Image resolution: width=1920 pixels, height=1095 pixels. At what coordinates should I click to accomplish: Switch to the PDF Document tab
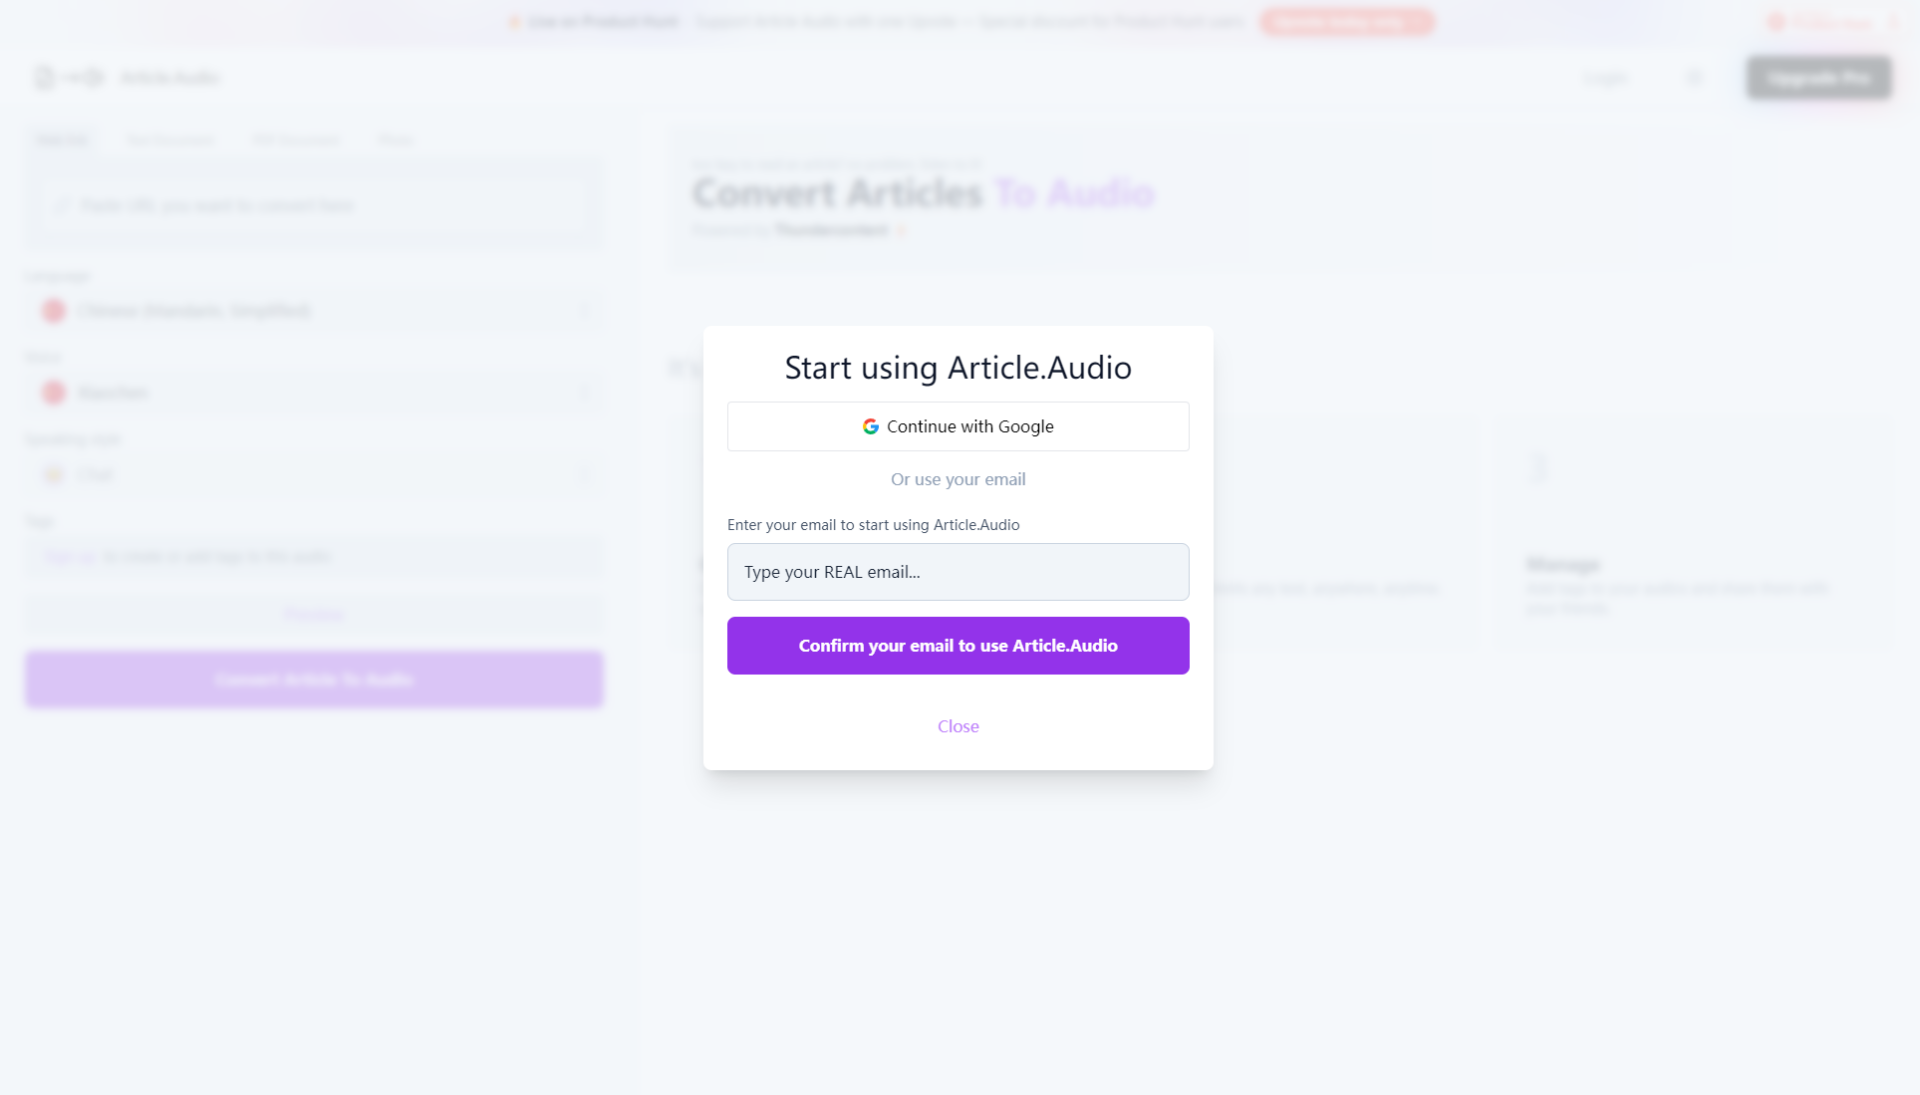[296, 140]
